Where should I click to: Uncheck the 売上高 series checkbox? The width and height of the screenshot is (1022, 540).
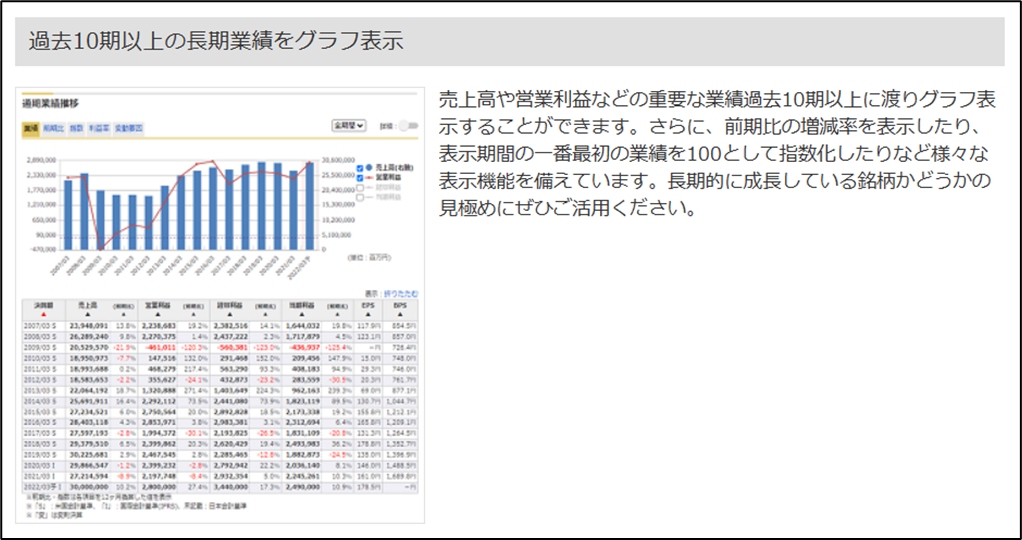(360, 167)
